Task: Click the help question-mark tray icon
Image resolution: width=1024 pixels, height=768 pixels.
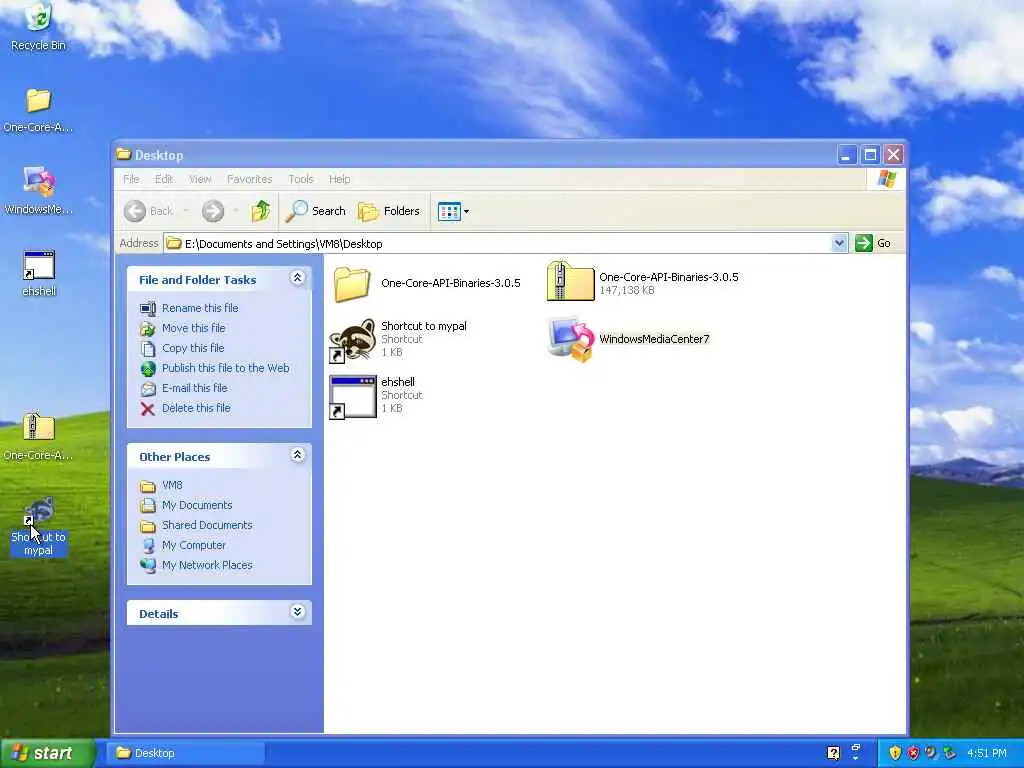Action: click(x=833, y=753)
